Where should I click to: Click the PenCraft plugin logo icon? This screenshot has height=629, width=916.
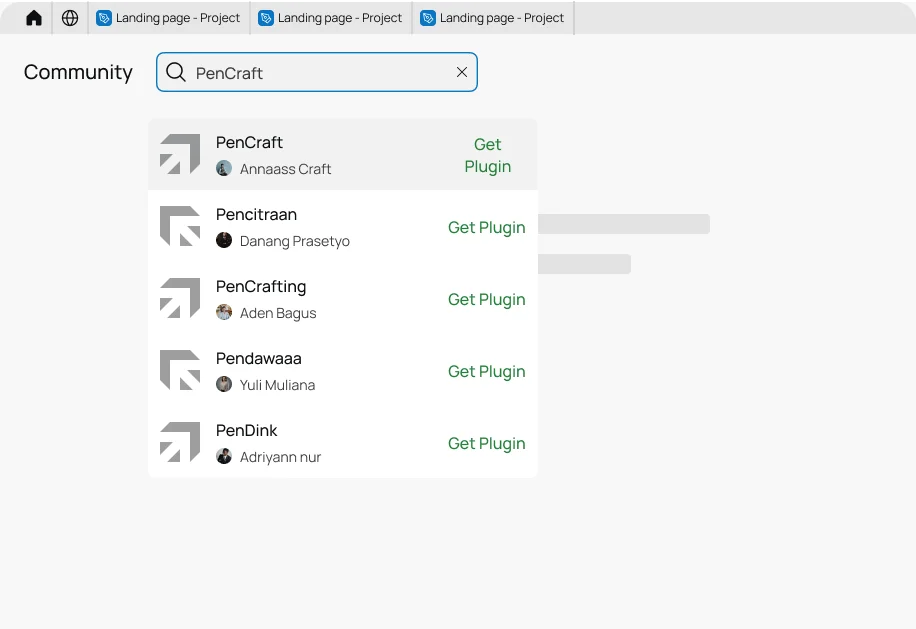(x=180, y=154)
